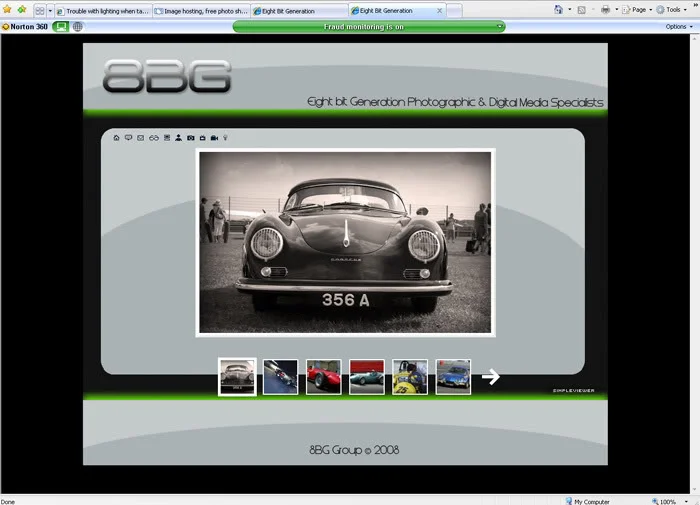Expand the Print dropdown arrow

point(617,9)
